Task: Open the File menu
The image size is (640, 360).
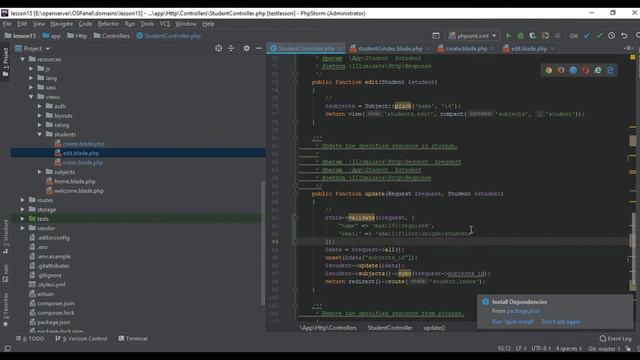Action: click(7, 24)
